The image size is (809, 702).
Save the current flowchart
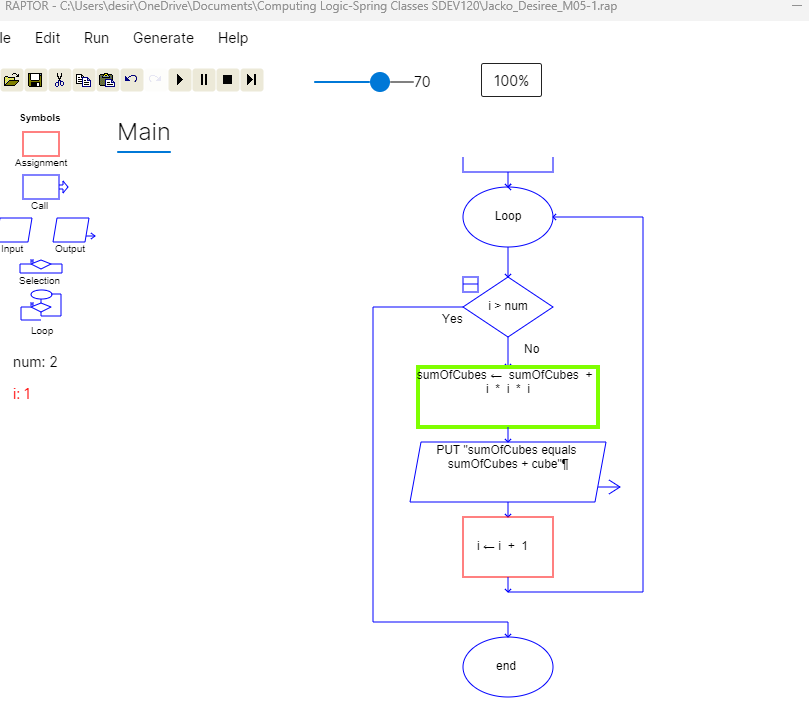36,80
